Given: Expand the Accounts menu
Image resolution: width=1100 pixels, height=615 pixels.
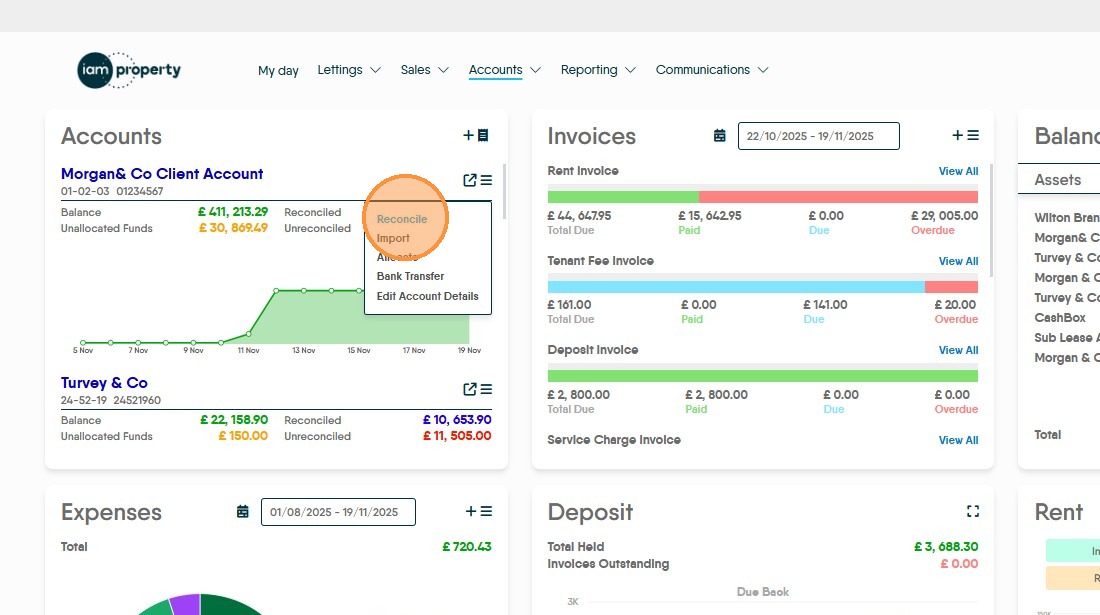Looking at the screenshot, I should pos(504,70).
